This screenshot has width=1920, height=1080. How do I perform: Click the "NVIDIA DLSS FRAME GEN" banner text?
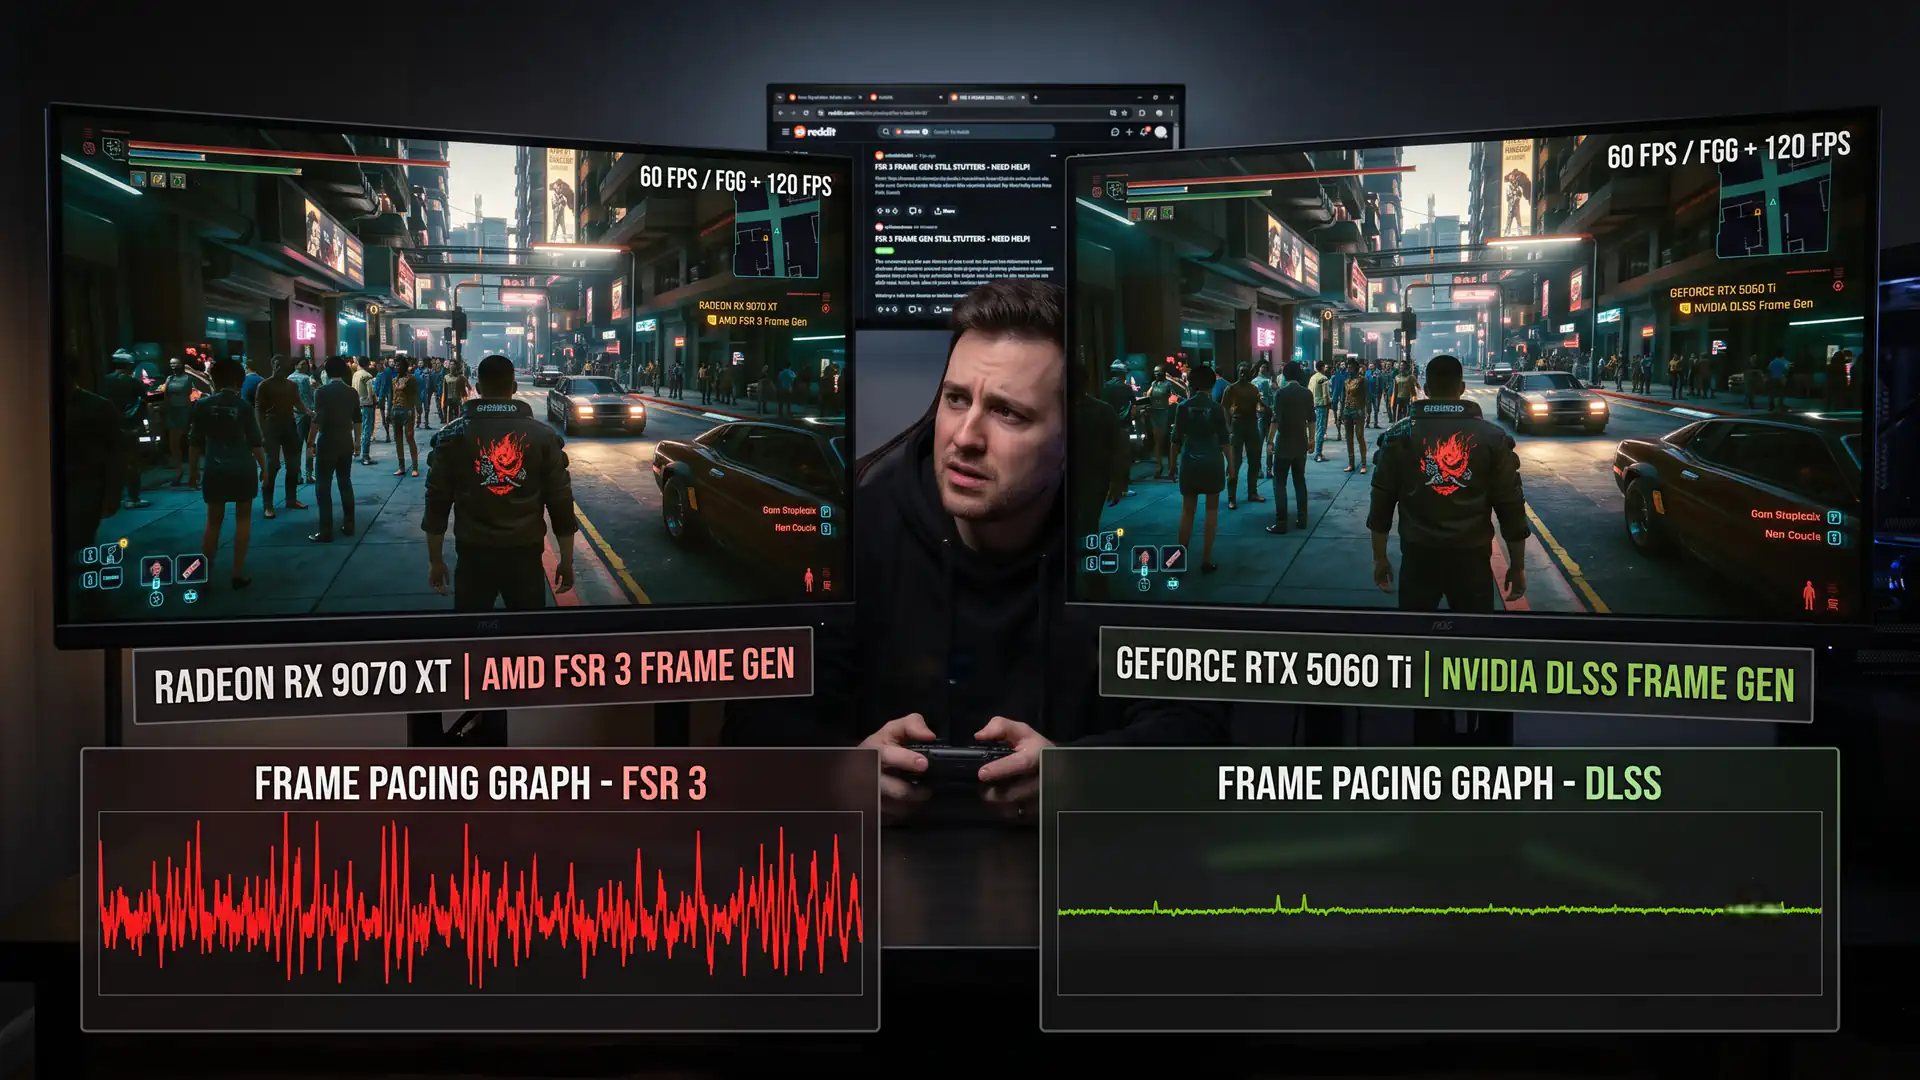1617,680
